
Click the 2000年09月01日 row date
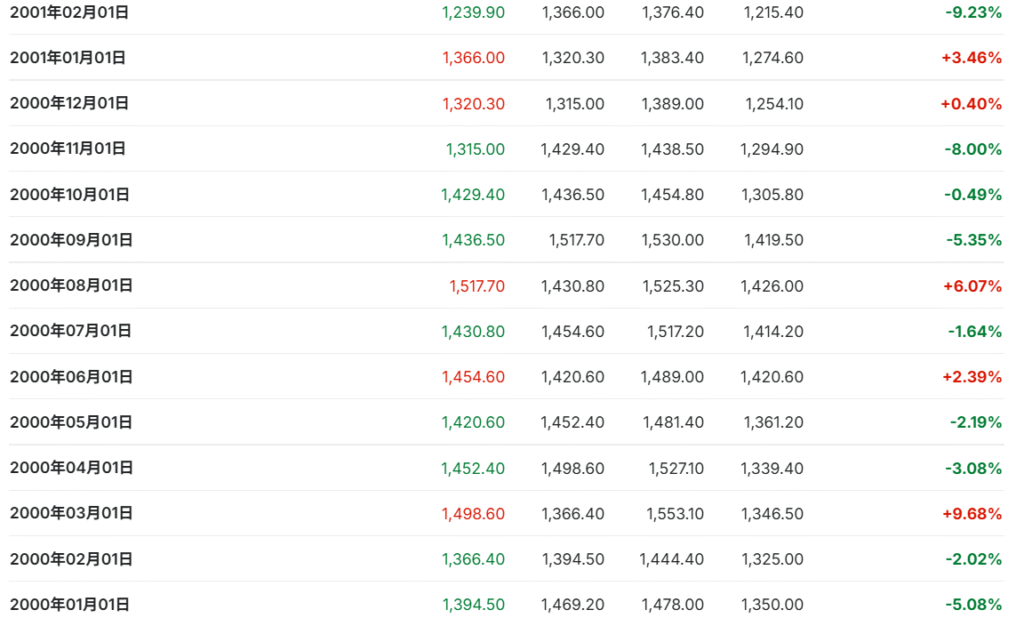click(70, 240)
